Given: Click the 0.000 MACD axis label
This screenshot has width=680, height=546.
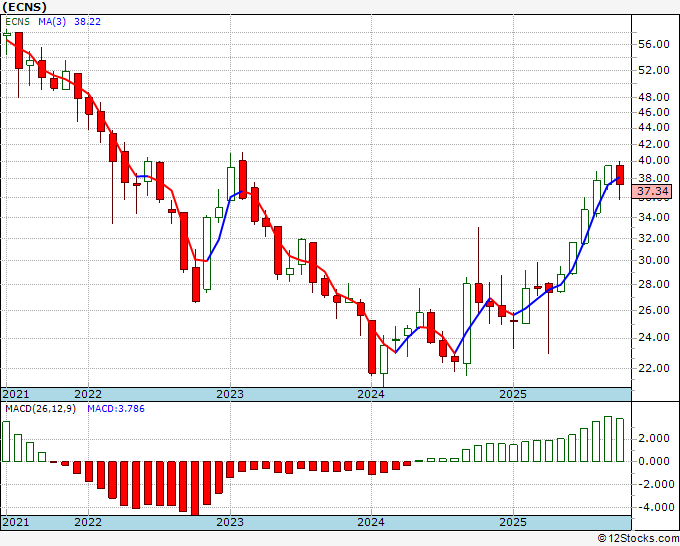Looking at the screenshot, I should pyautogui.click(x=654, y=461).
